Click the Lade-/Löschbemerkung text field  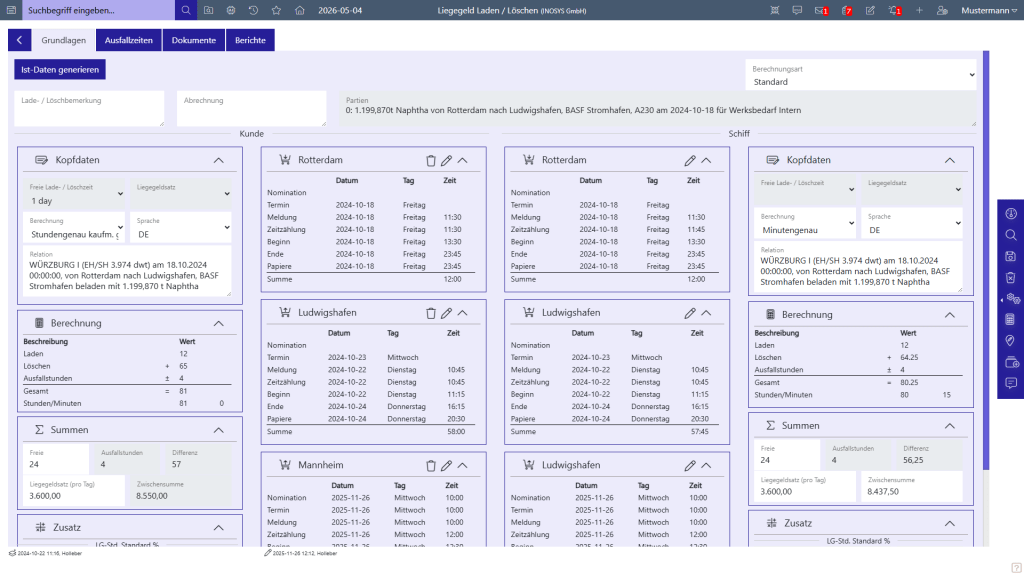(89, 108)
